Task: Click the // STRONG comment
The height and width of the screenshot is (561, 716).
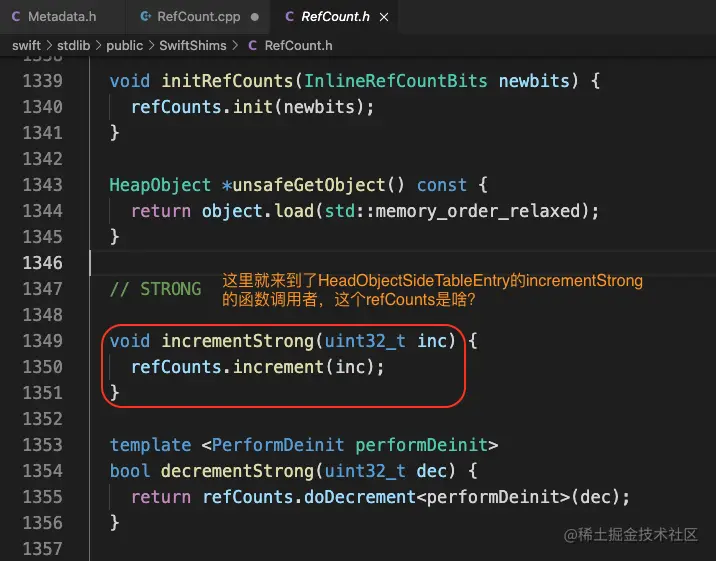Action: [x=155, y=289]
